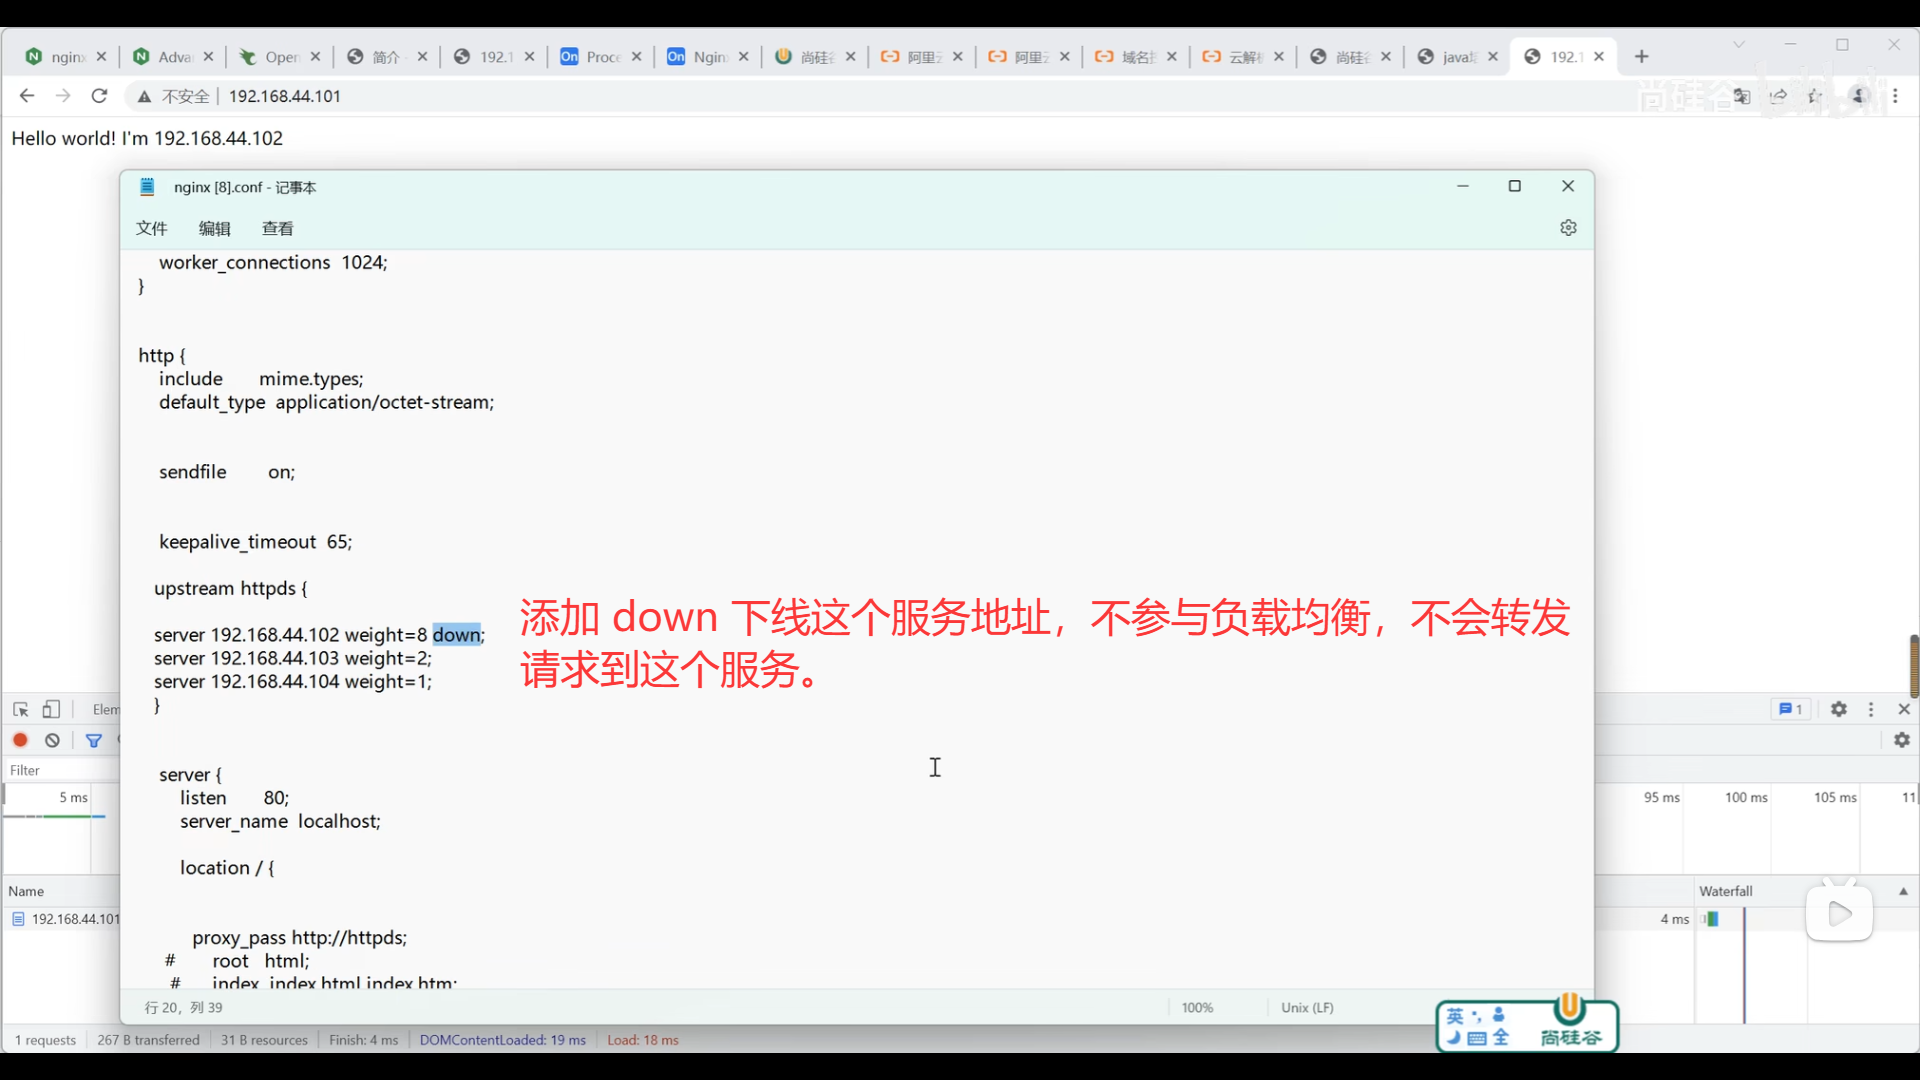Toggle DevTools device toolbar icon
The image size is (1920, 1080).
[x=51, y=710]
